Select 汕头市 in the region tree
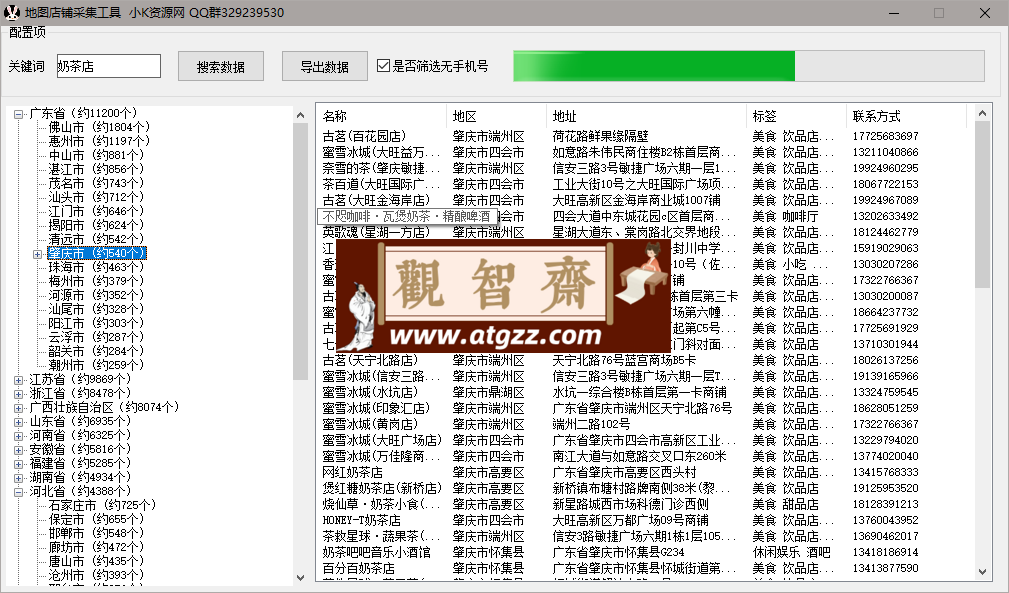 pos(96,197)
